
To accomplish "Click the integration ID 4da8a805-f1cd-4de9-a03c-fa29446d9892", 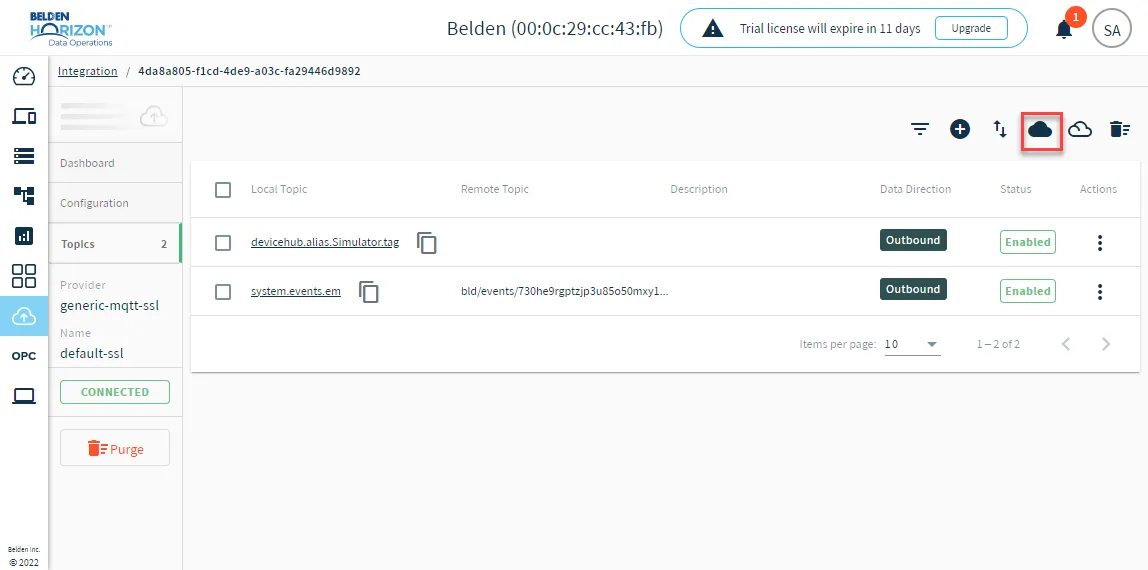I will (x=249, y=71).
